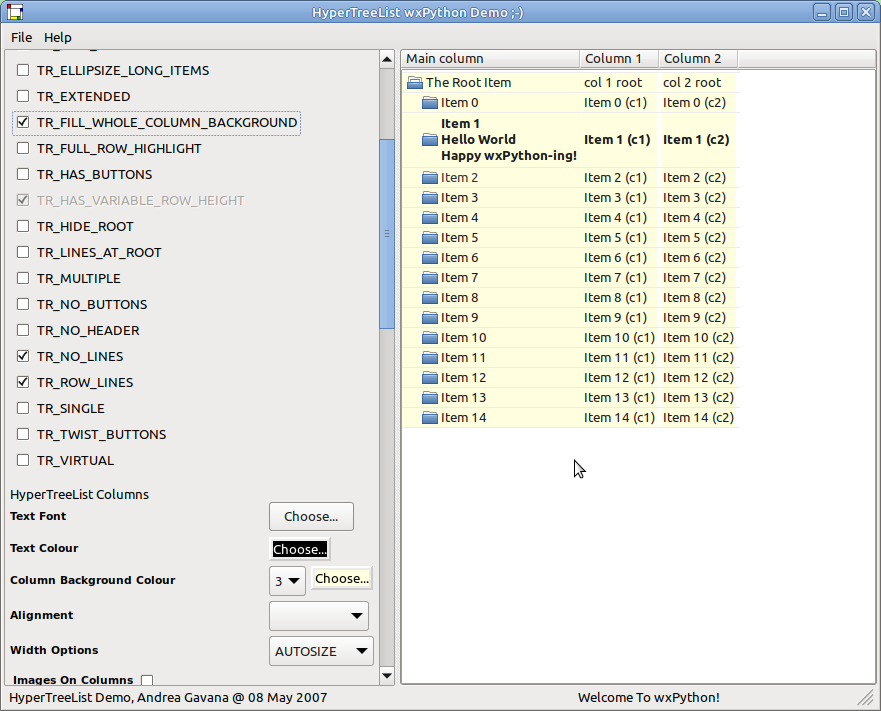
Task: Click the 'Item 5 (c1)' cell
Action: pos(615,238)
